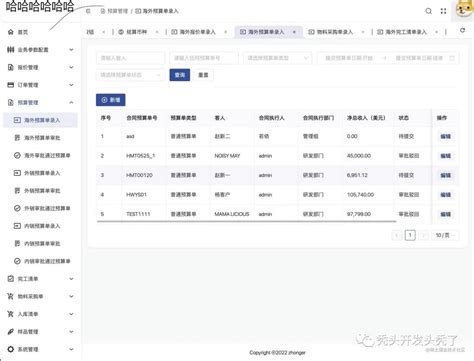Click the 预算管理 document icon in sidebar
Screen dimensions: 474x361
[11, 102]
